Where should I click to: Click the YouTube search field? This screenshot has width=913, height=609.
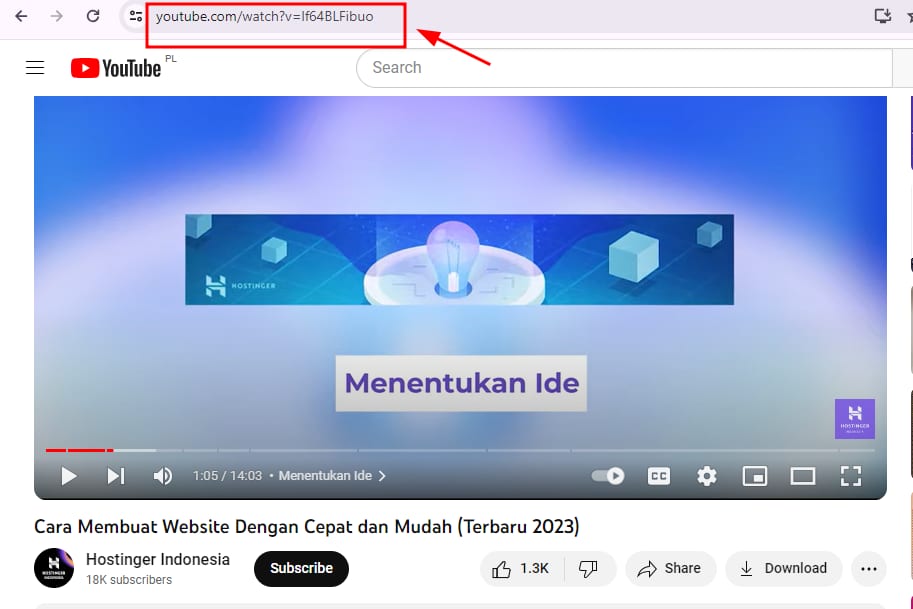[620, 68]
